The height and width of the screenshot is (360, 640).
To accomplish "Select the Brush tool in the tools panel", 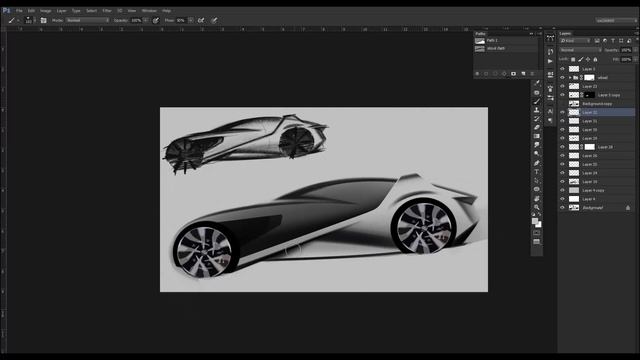I will 537,101.
